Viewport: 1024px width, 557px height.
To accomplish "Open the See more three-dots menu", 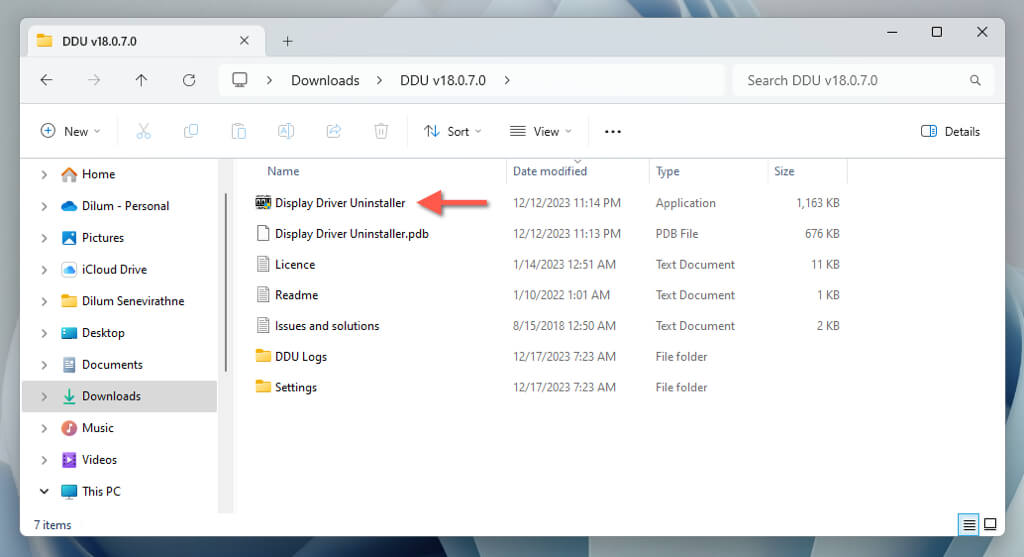I will tap(613, 131).
